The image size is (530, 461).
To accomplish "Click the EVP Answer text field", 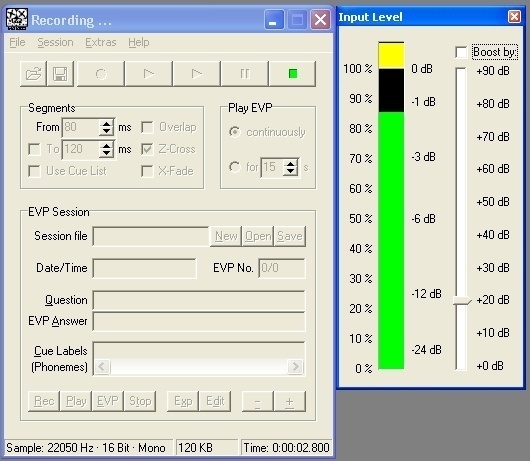I will pyautogui.click(x=199, y=321).
